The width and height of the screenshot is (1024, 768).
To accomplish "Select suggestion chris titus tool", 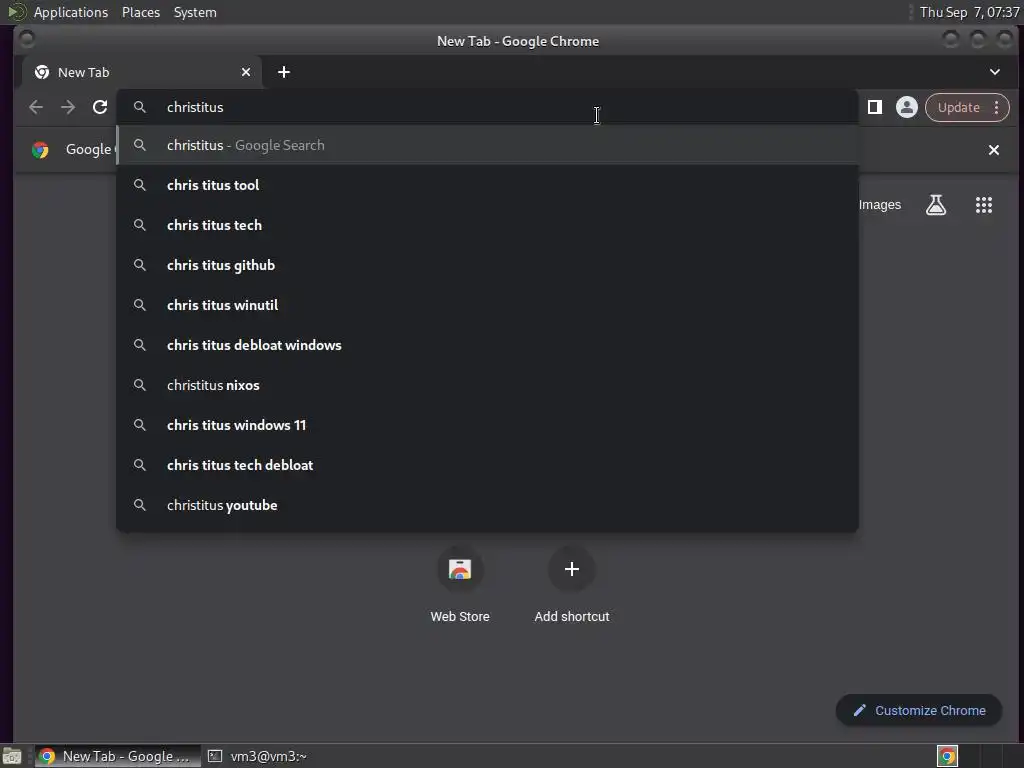I will coord(487,185).
